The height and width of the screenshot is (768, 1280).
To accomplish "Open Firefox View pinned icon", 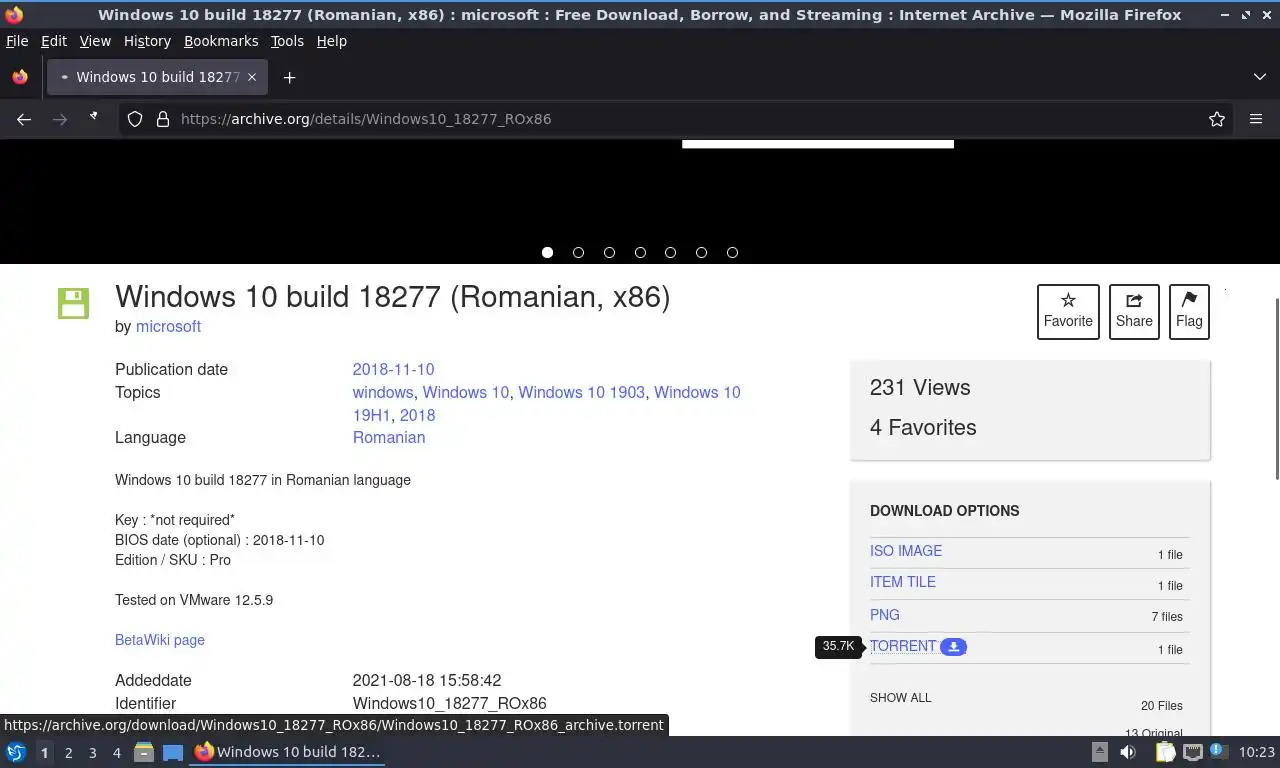I will point(20,77).
